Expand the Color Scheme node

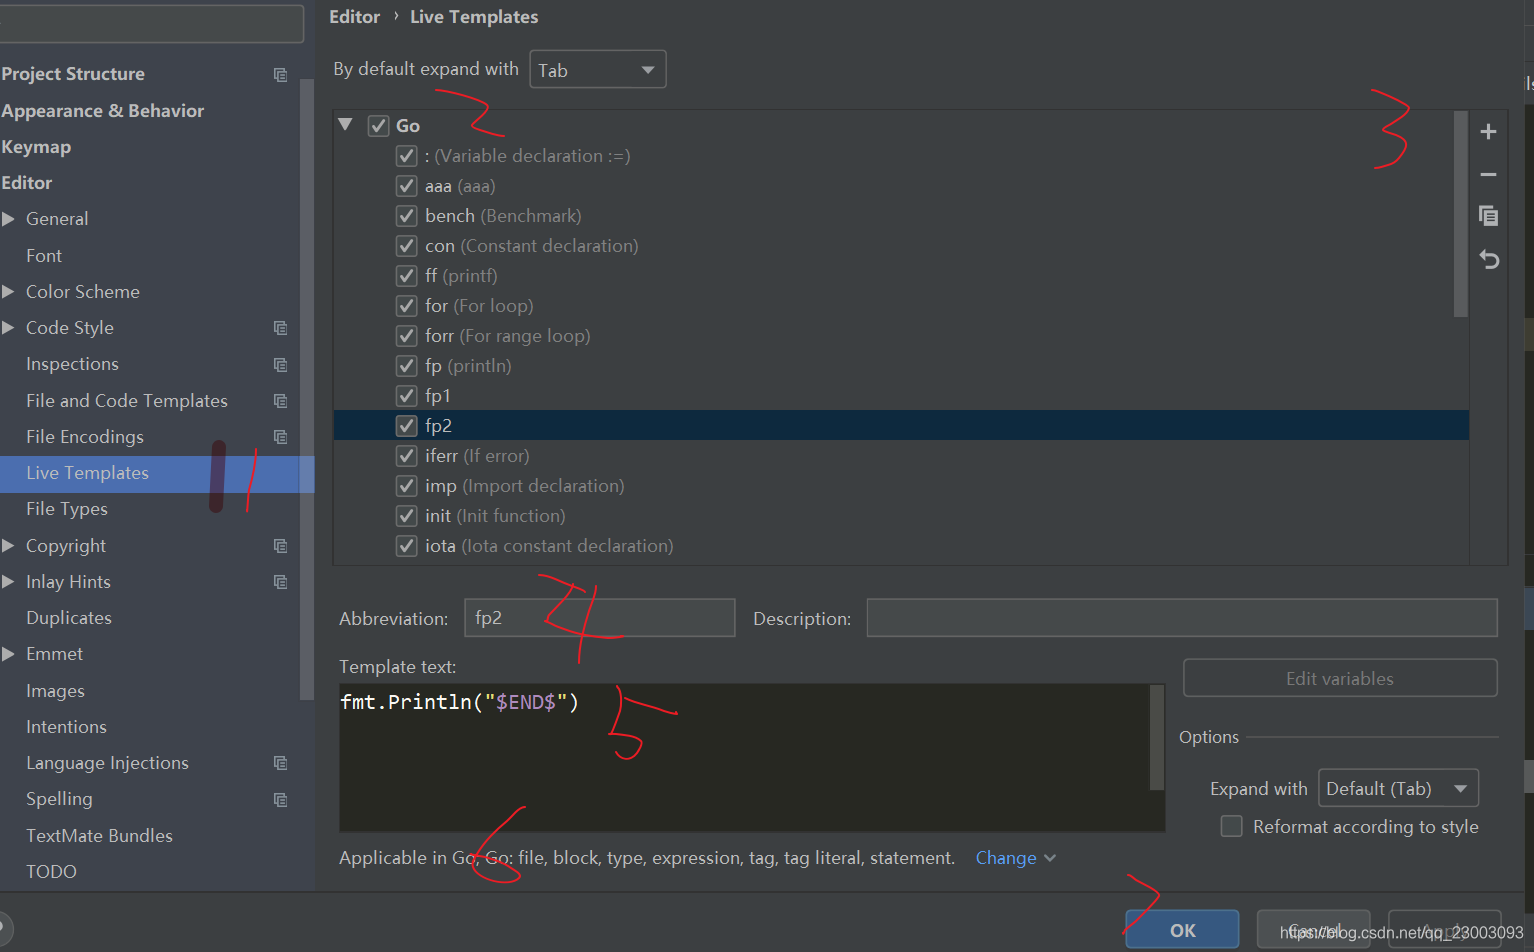pos(8,292)
